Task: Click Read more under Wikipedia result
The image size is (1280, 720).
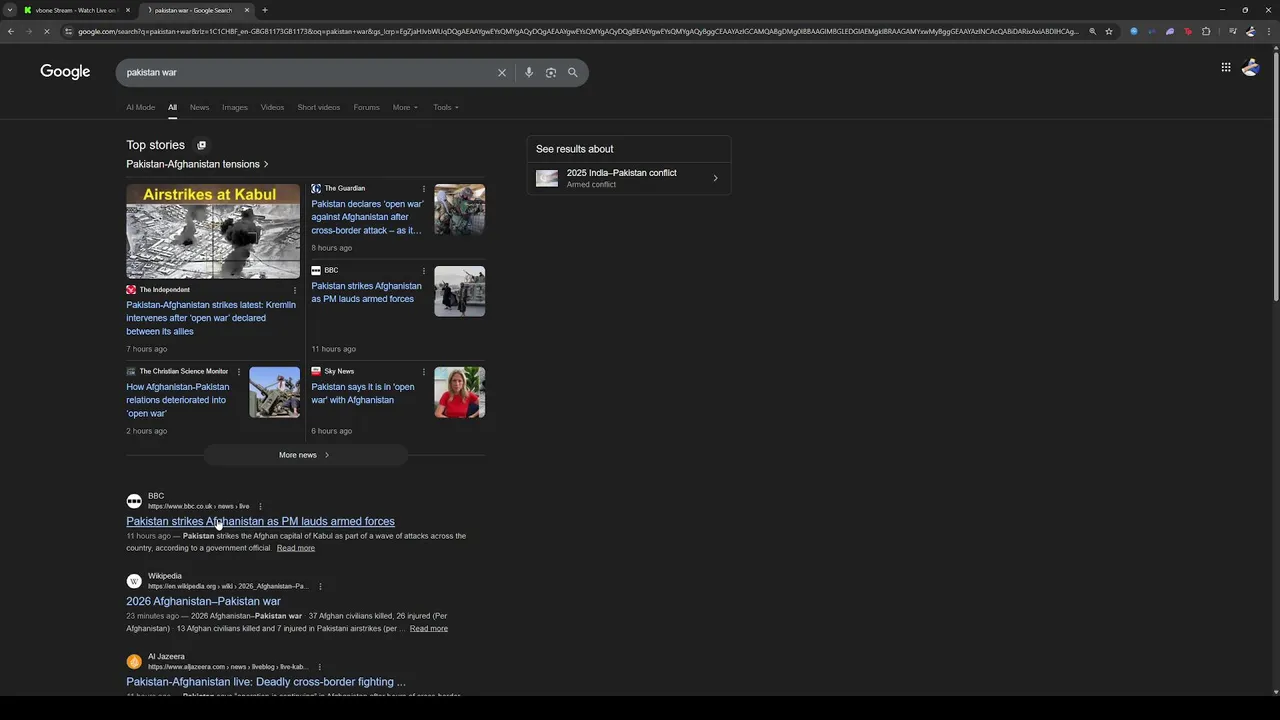Action: pyautogui.click(x=429, y=628)
